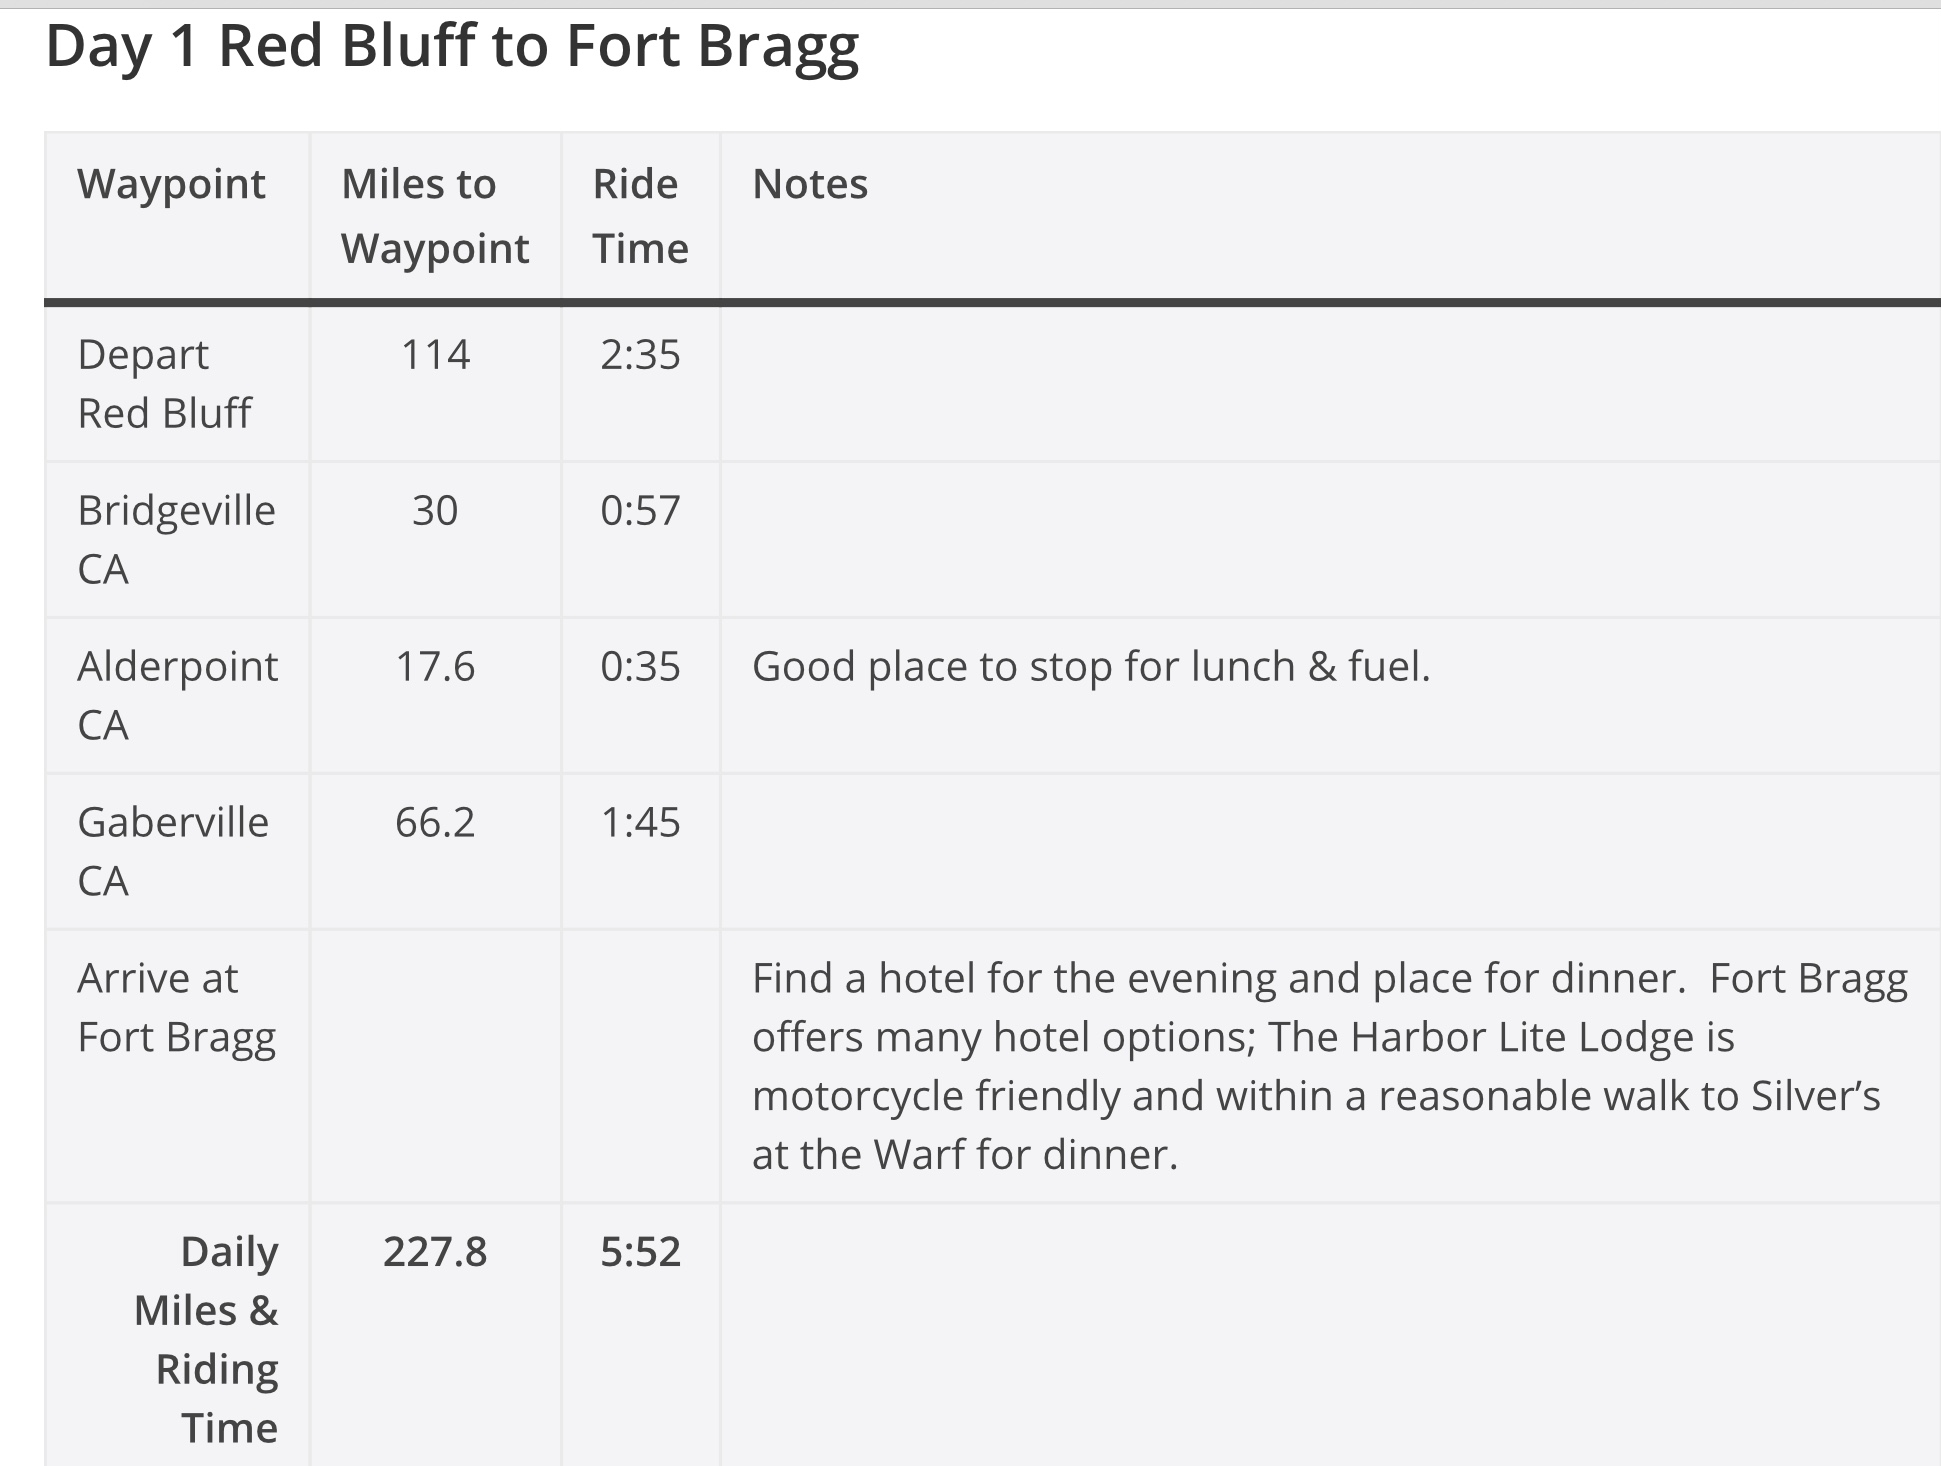Screen dimensions: 1941x1466
Task: Click the 'Bridgeville CA' waypoint cell
Action: 176,540
